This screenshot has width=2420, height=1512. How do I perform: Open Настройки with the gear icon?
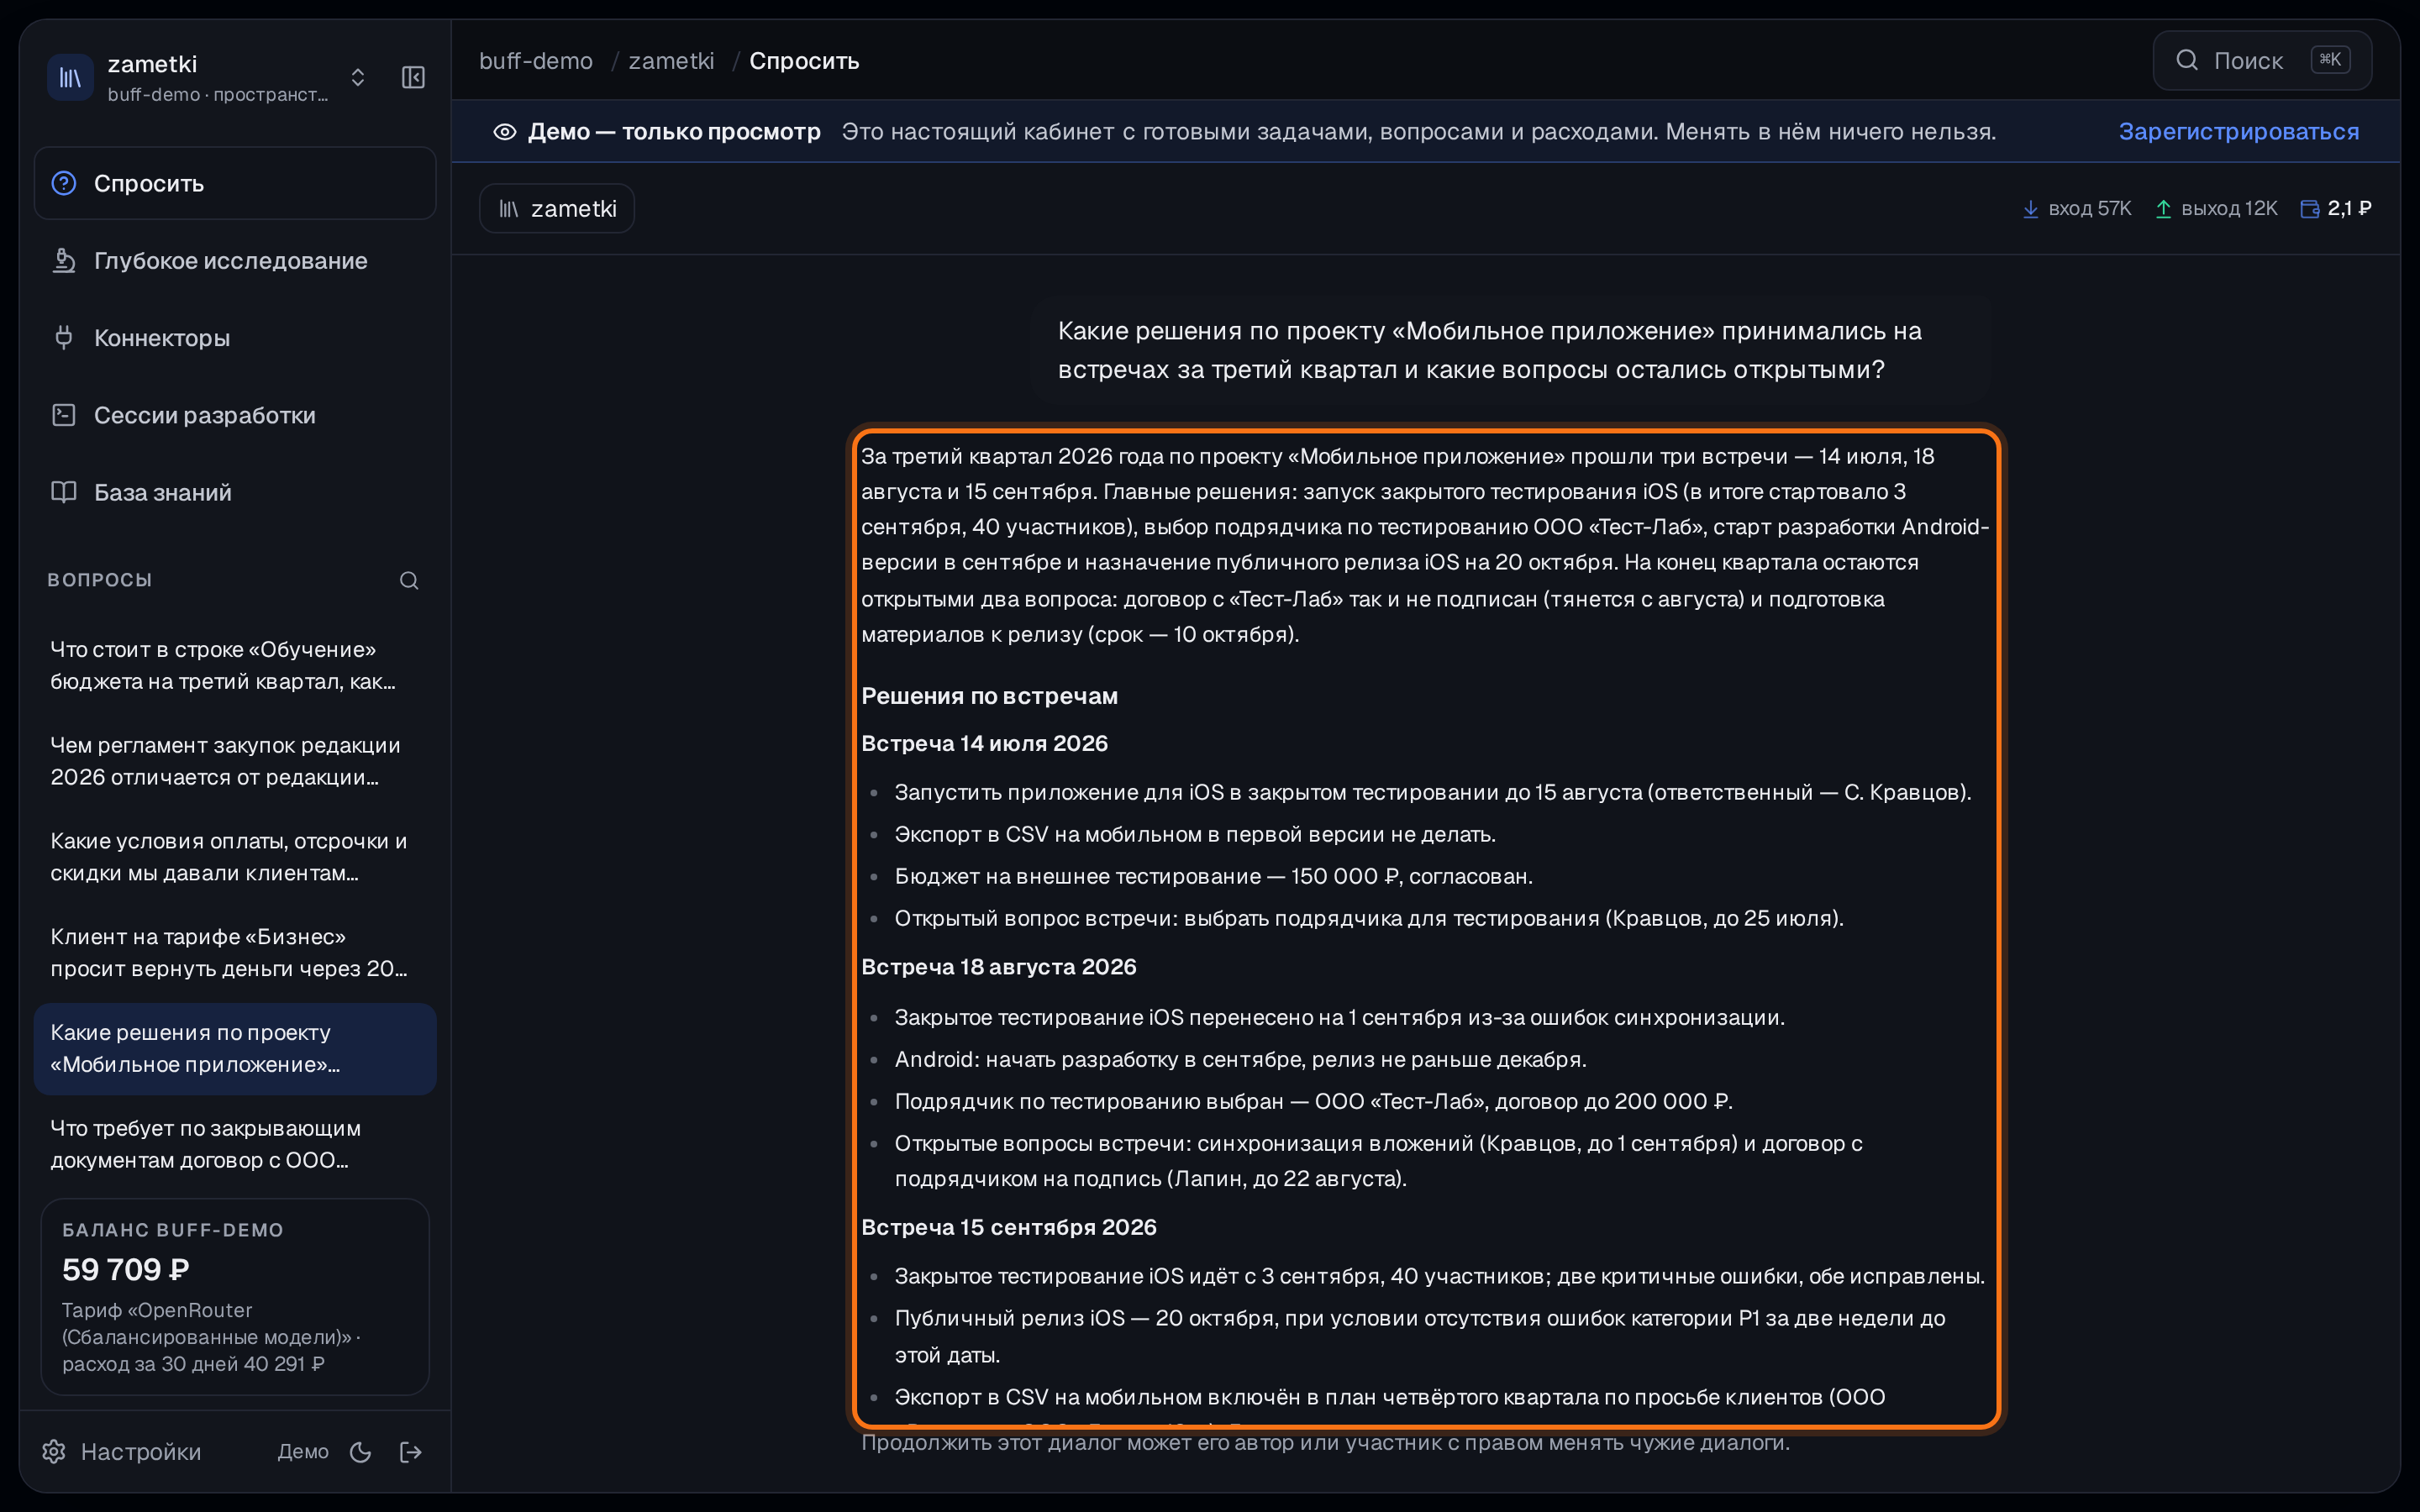point(122,1451)
